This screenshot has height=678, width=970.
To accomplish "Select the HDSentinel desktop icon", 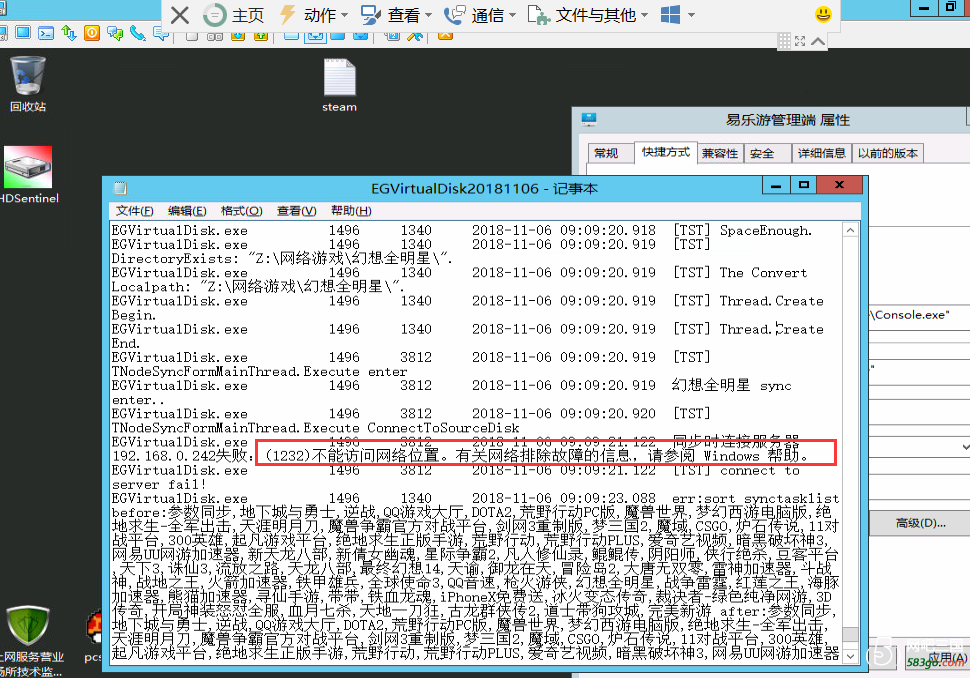I will pyautogui.click(x=28, y=175).
